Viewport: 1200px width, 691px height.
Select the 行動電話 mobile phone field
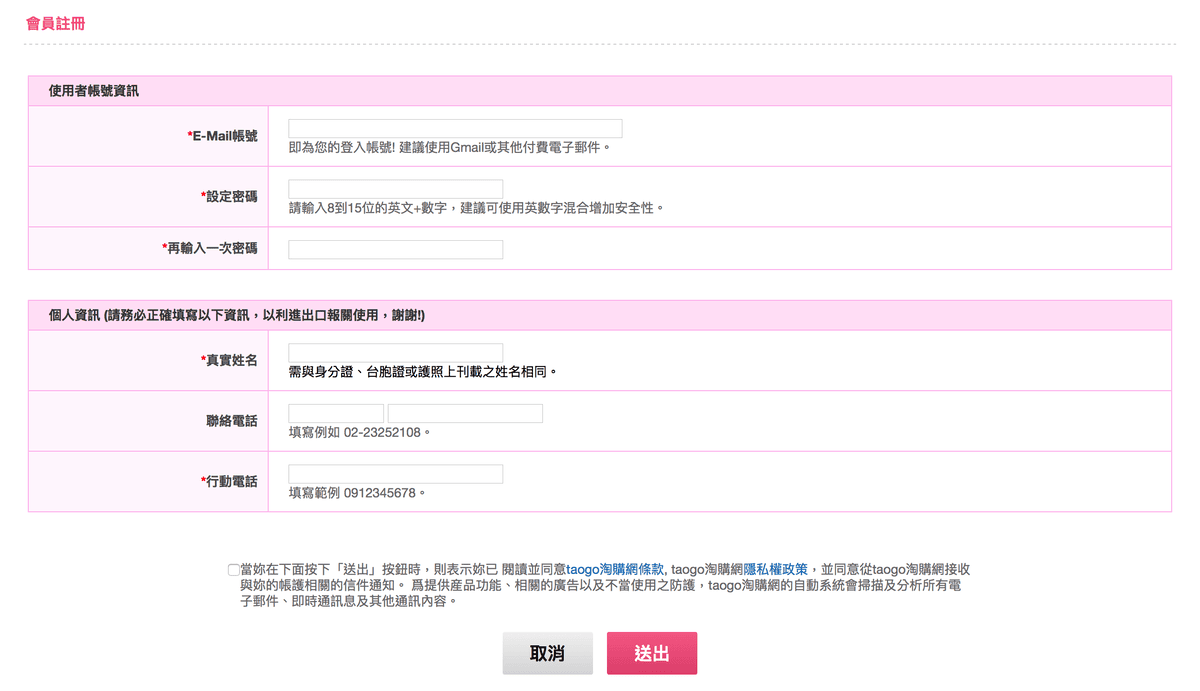coord(395,474)
